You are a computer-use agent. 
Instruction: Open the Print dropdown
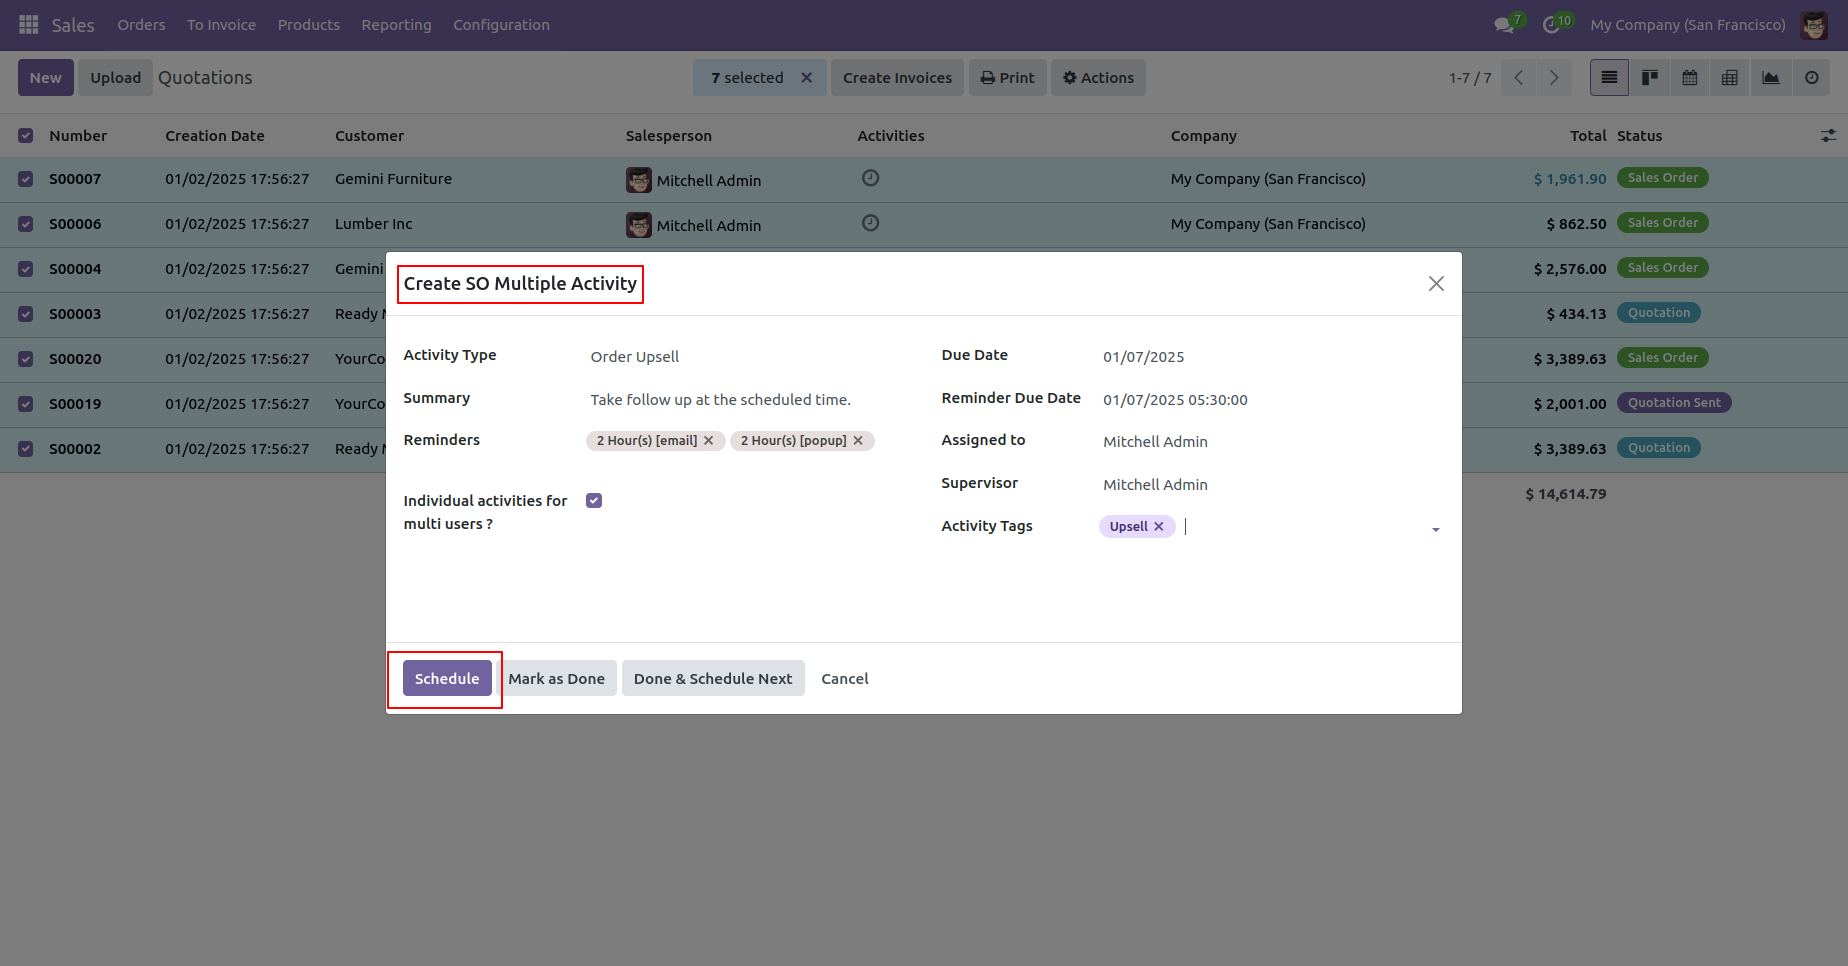point(1007,78)
